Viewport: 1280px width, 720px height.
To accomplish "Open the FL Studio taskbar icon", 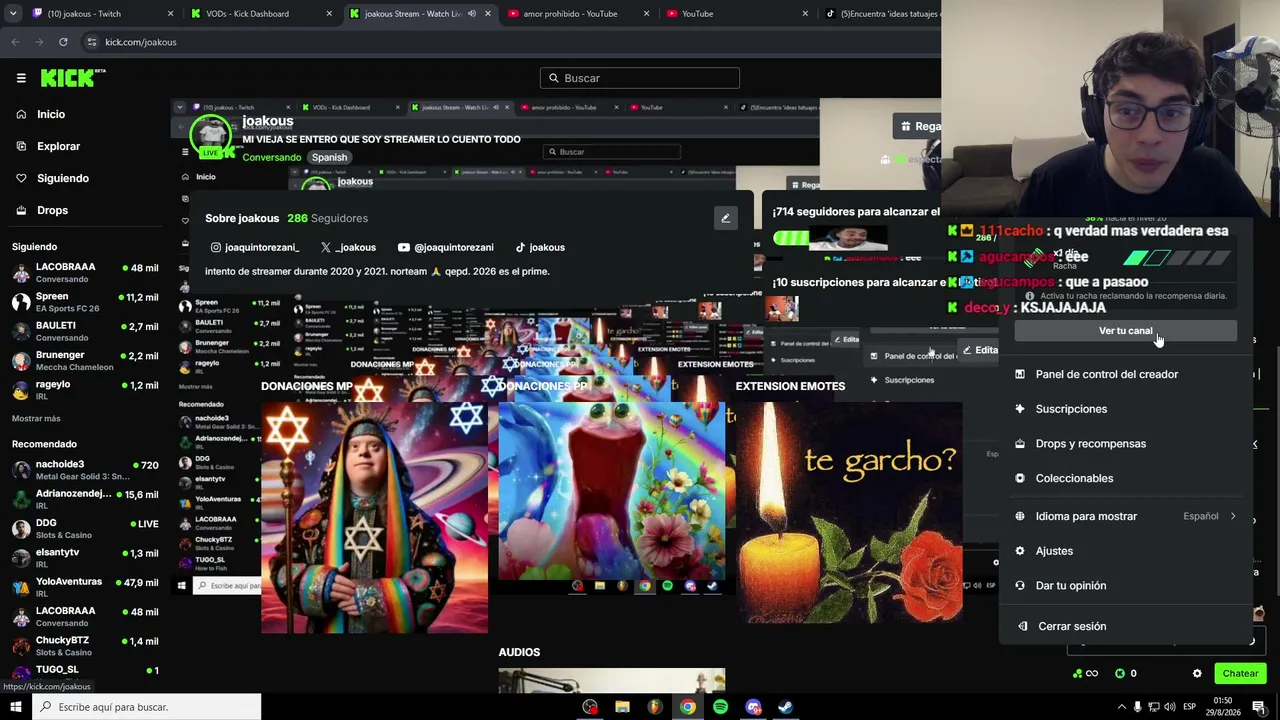I will pyautogui.click(x=655, y=707).
